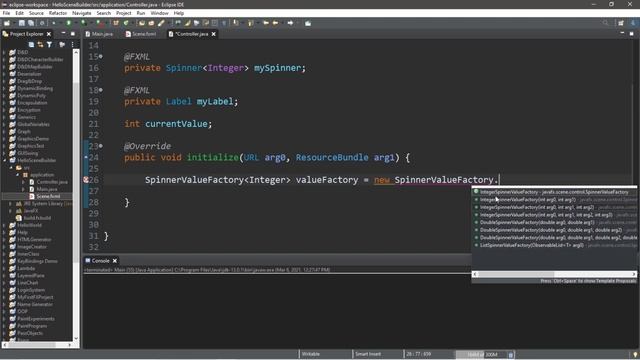
Task: Click the Save toolbar icon
Action: tap(22, 23)
